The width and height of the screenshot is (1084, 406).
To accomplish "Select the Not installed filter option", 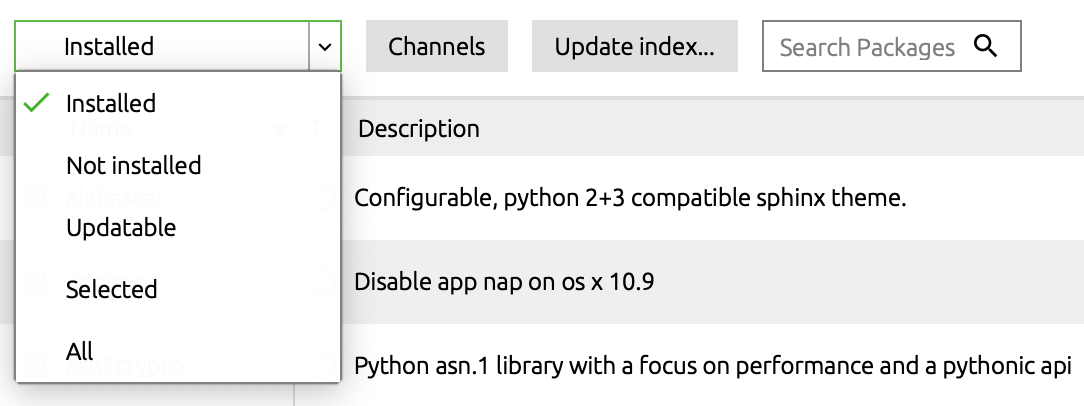I will point(133,165).
